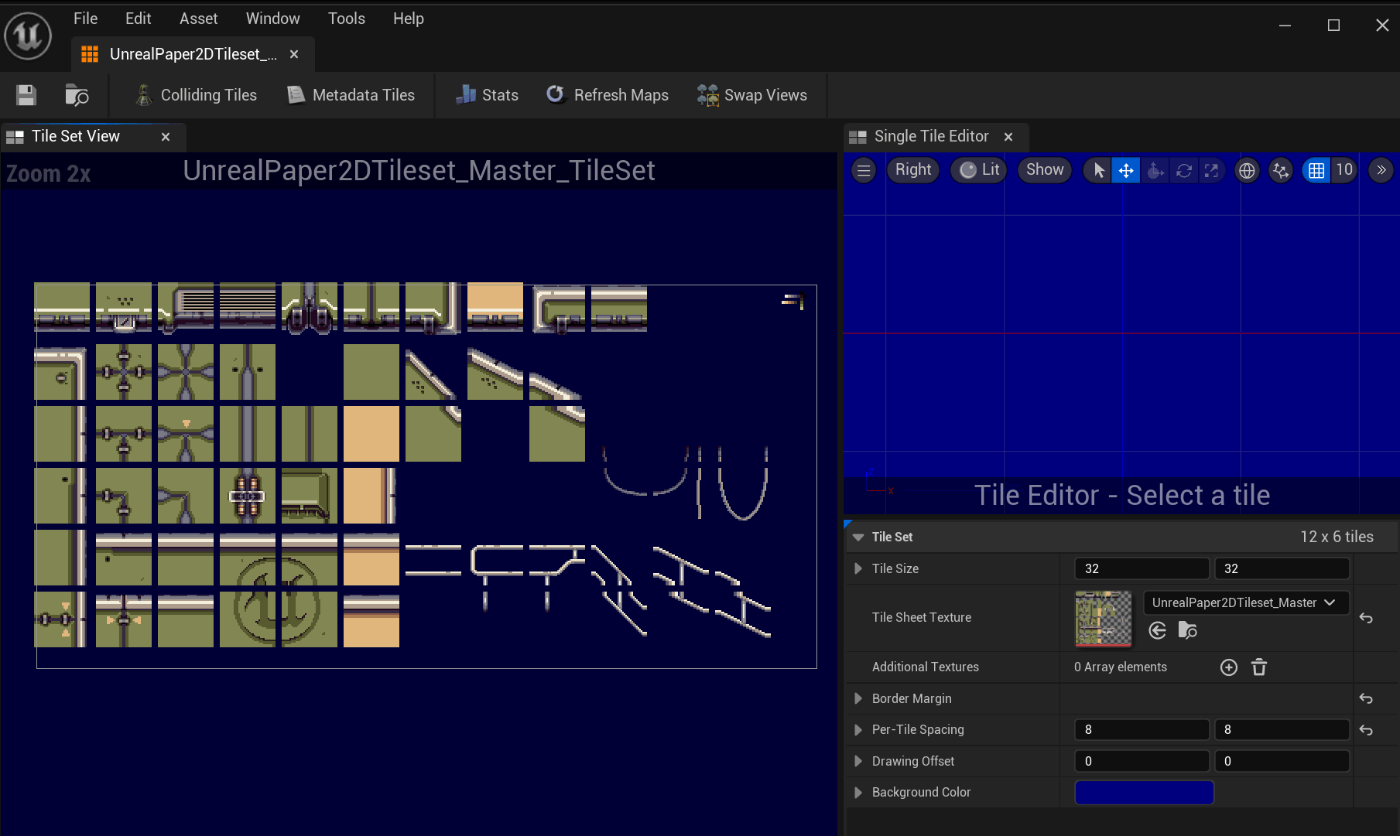Image resolution: width=1400 pixels, height=836 pixels.
Task: Pick the Background Color swatch
Action: click(x=1144, y=792)
